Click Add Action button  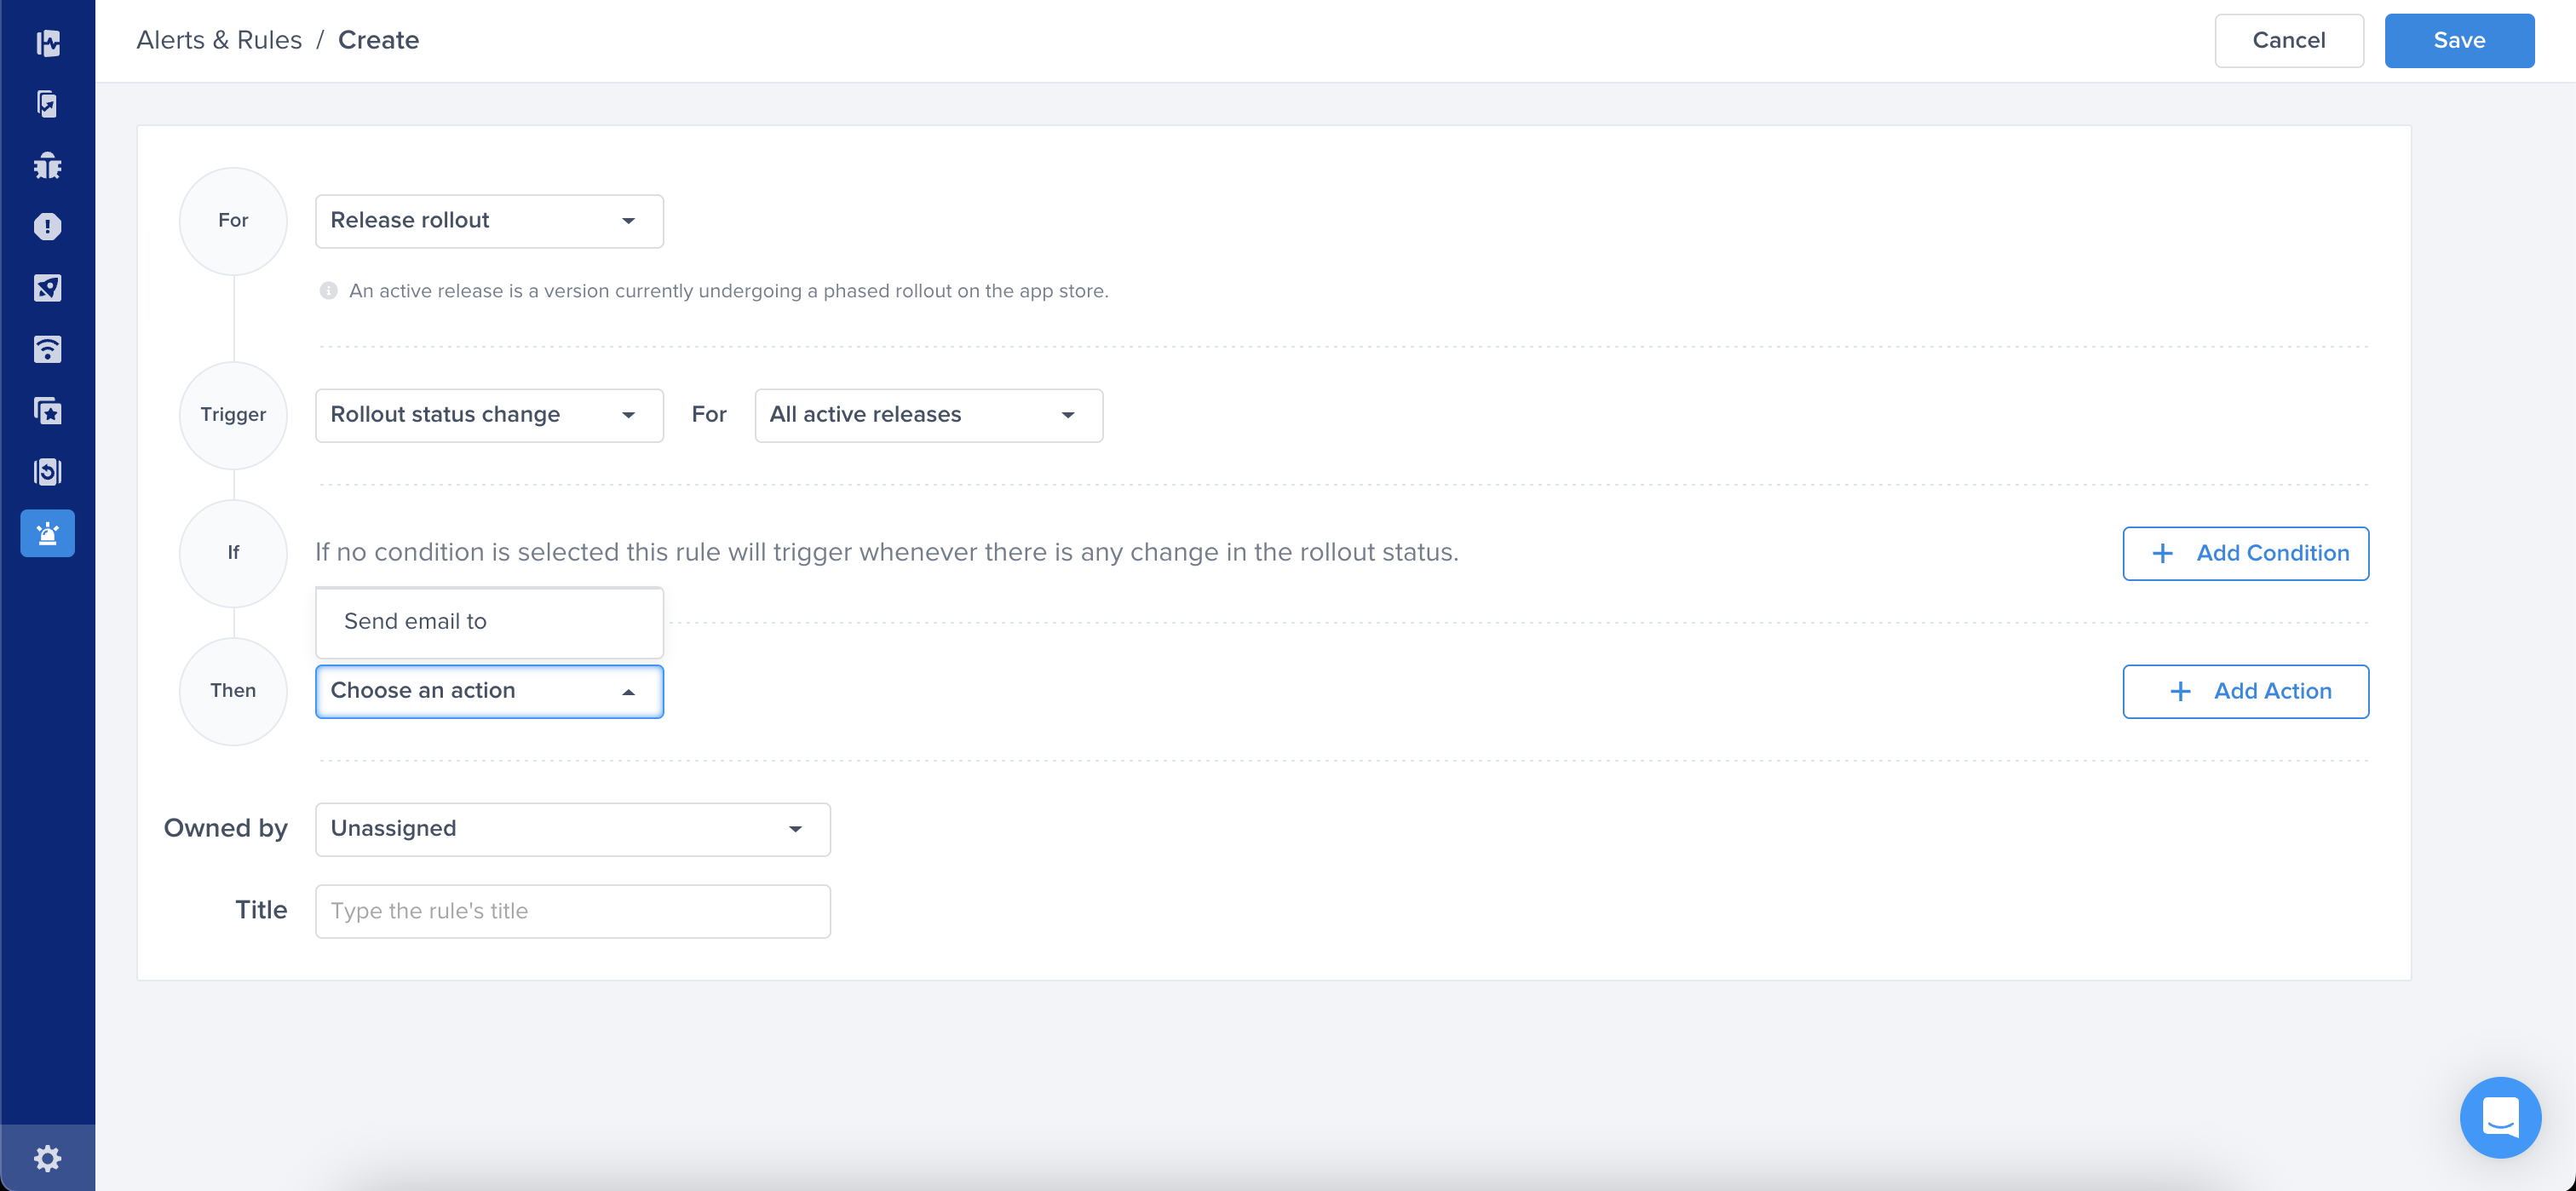[2245, 690]
